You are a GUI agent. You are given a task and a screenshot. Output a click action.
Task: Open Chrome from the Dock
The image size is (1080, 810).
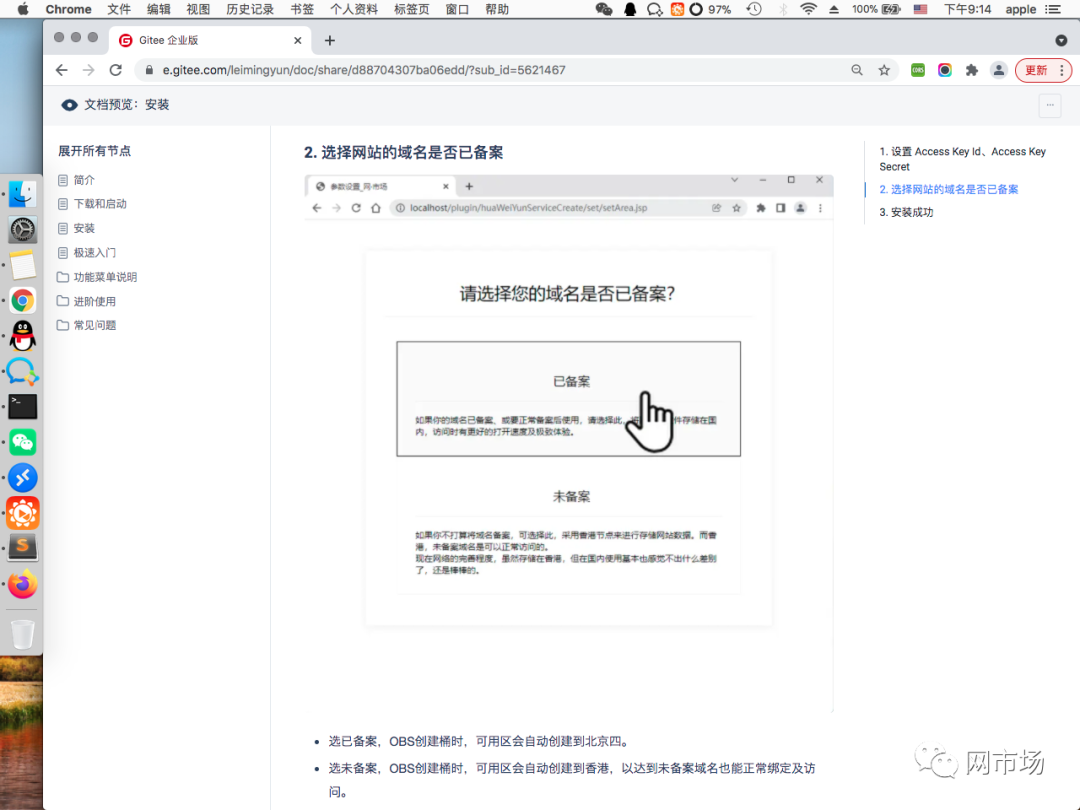point(22,300)
